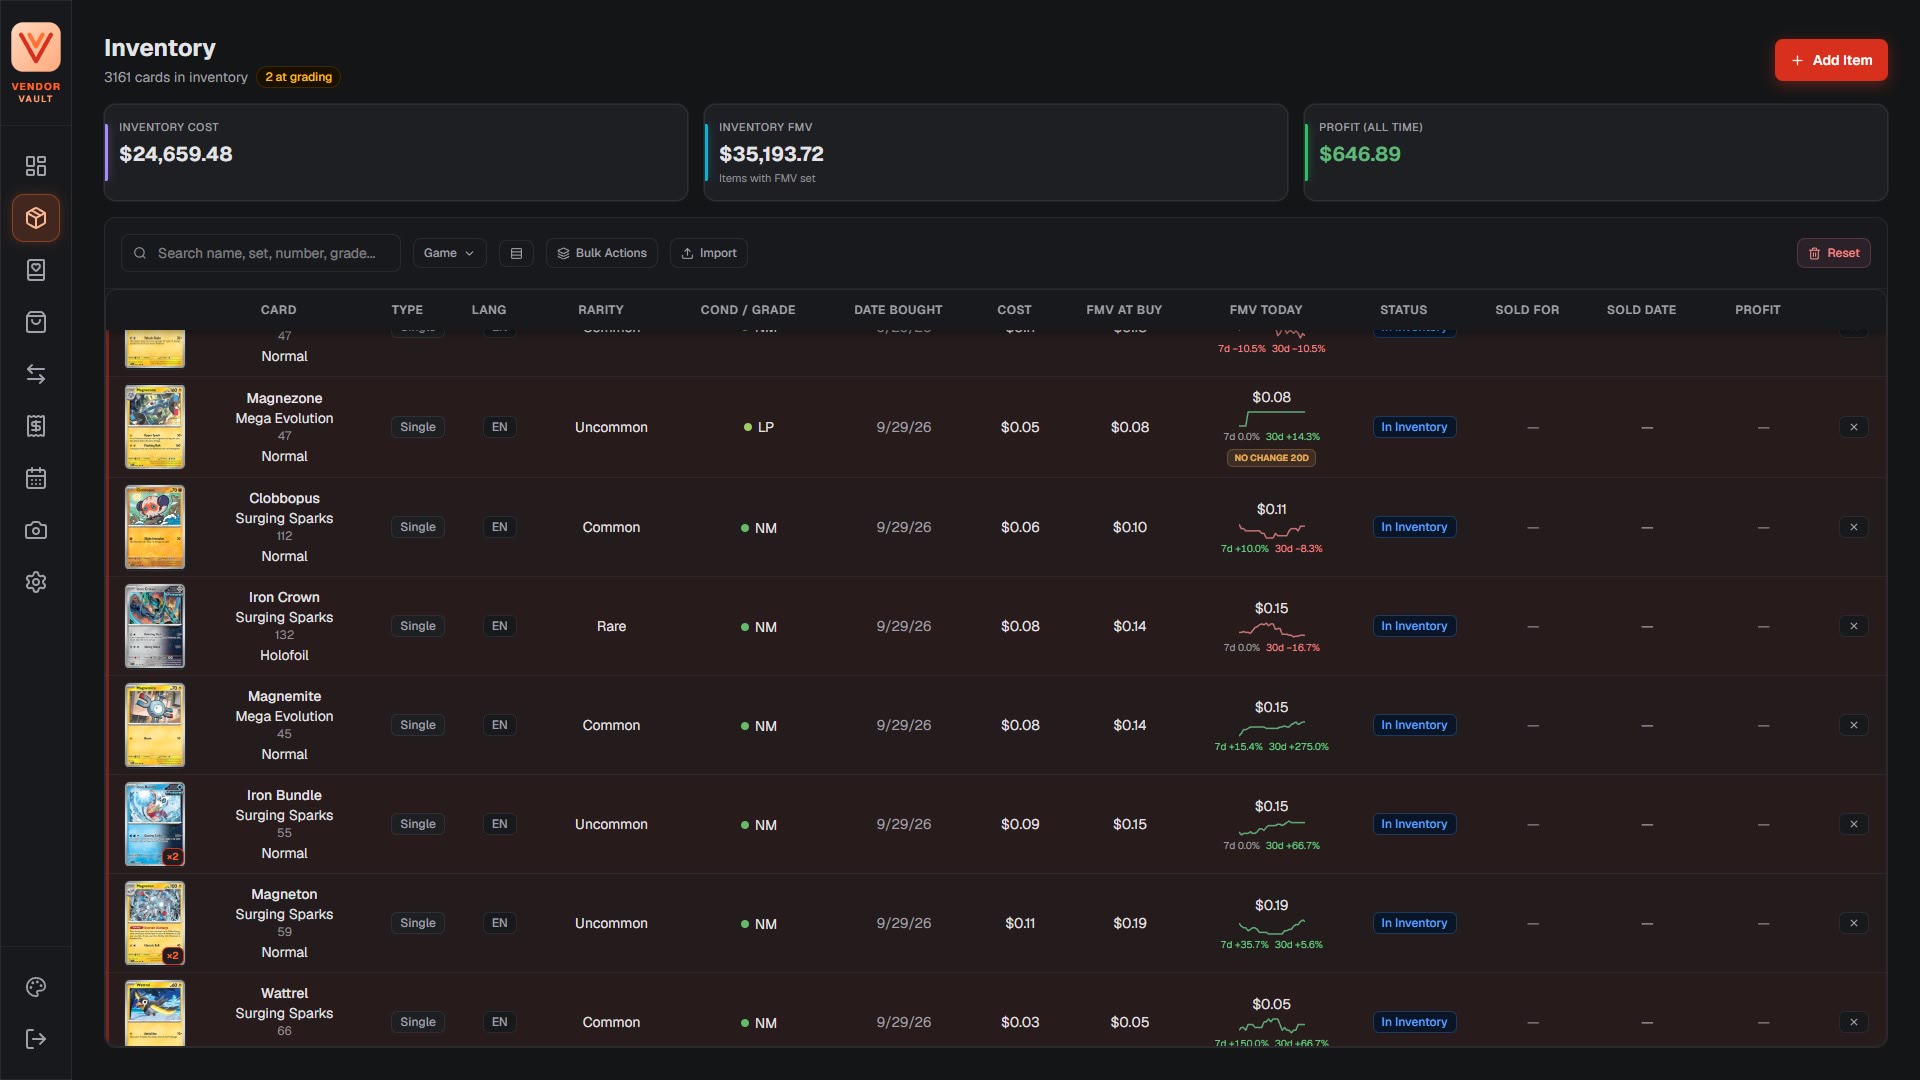This screenshot has width=1920, height=1080.
Task: Open the trades swap-arrows sidebar icon
Action: point(36,374)
